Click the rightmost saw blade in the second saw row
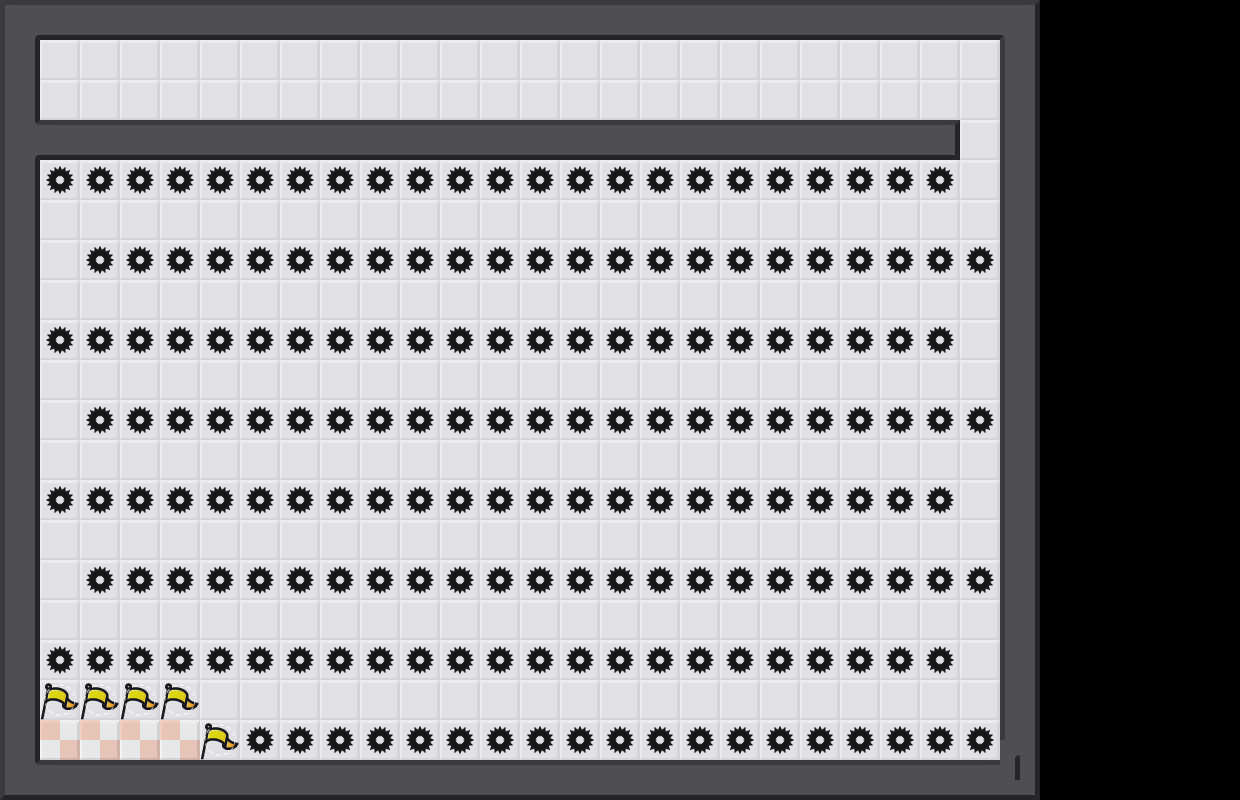Image resolution: width=1240 pixels, height=800 pixels. pyautogui.click(x=980, y=260)
